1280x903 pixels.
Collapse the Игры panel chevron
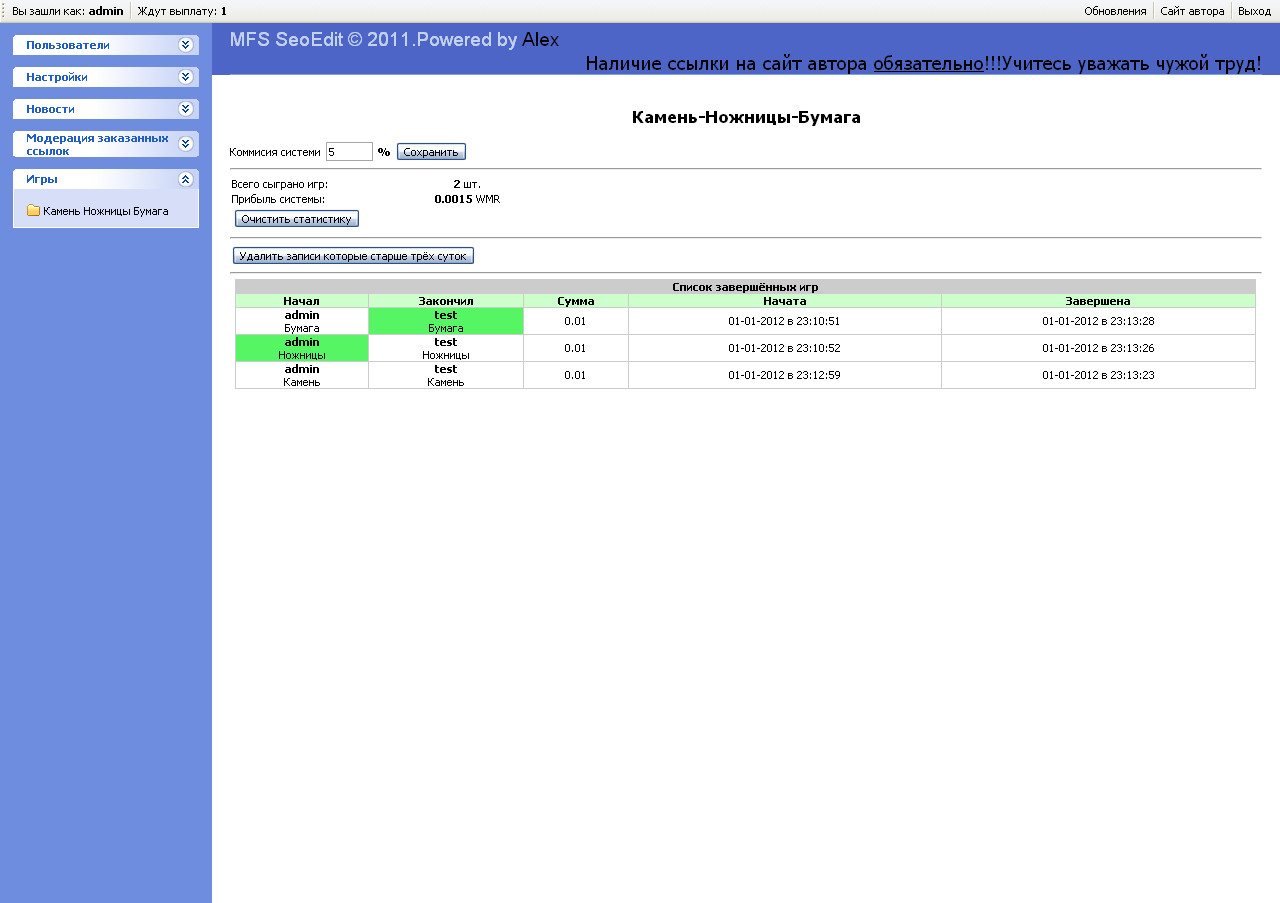185,179
